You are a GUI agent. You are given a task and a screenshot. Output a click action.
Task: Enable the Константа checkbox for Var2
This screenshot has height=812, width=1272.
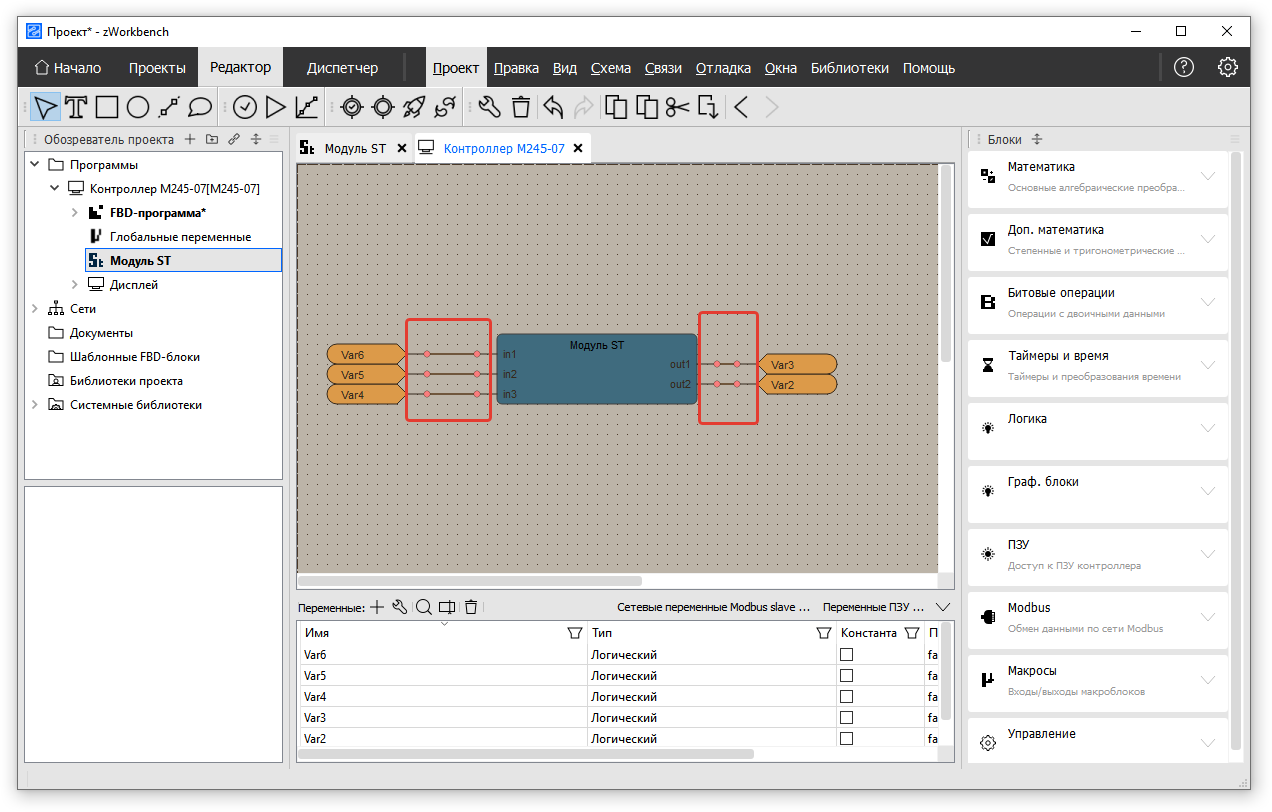pyautogui.click(x=847, y=739)
